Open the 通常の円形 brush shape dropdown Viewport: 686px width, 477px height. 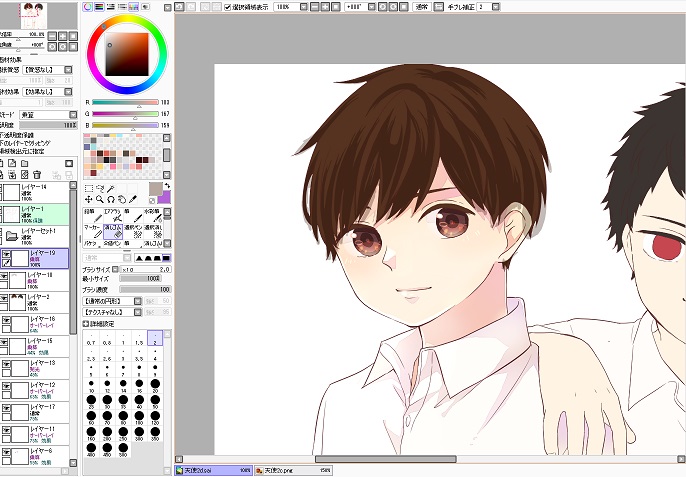(x=137, y=301)
